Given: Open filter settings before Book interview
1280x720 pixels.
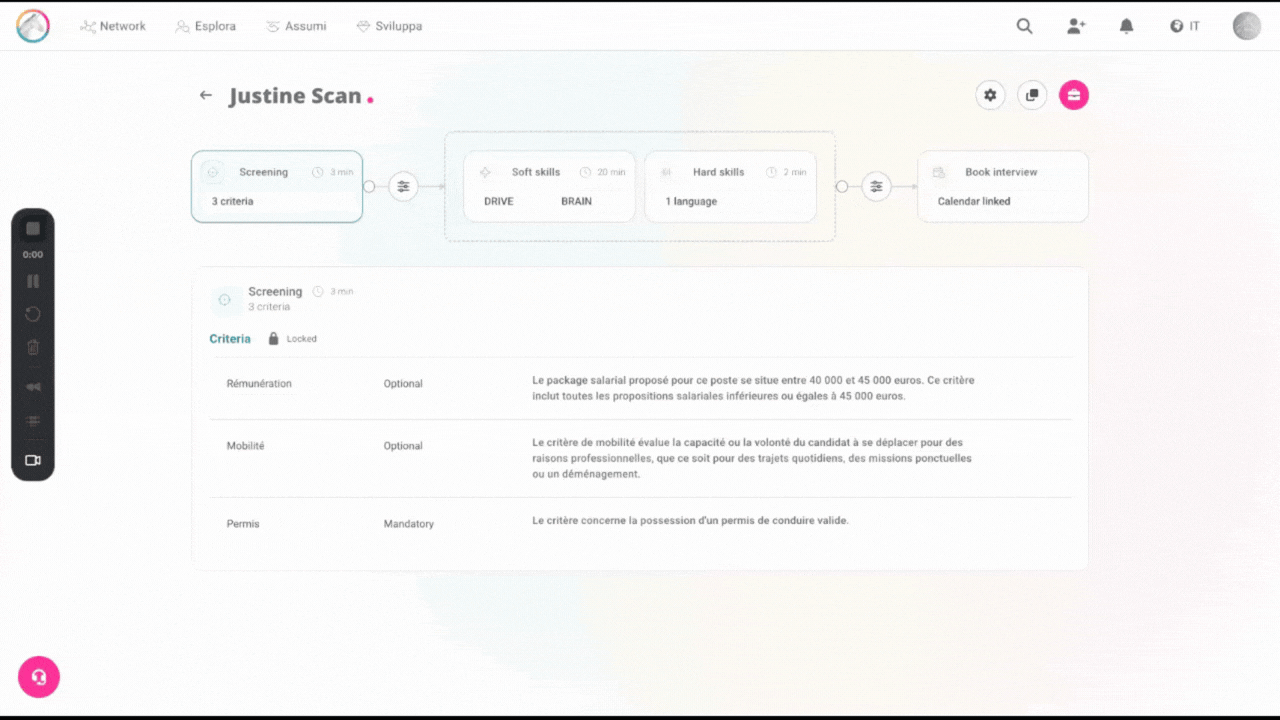Looking at the screenshot, I should tap(876, 186).
